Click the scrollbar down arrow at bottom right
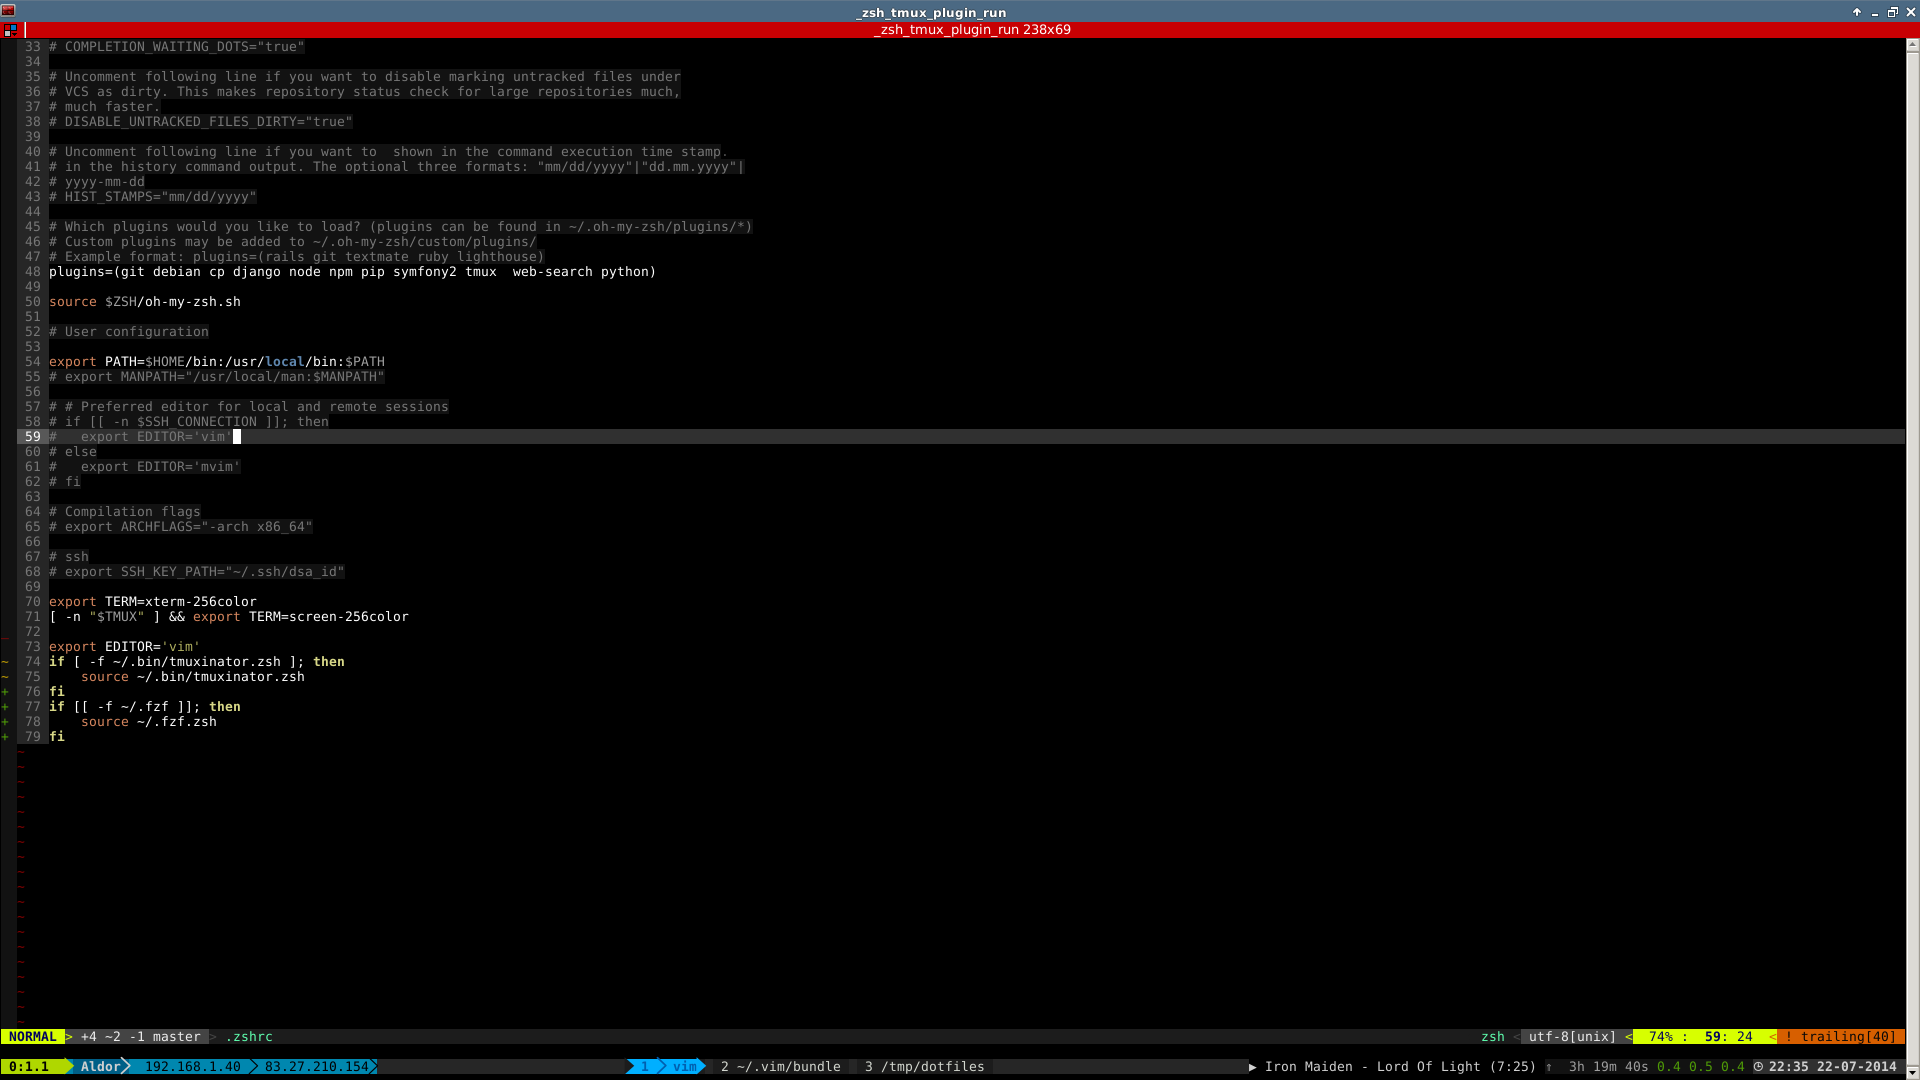This screenshot has height=1080, width=1920. click(1912, 1072)
